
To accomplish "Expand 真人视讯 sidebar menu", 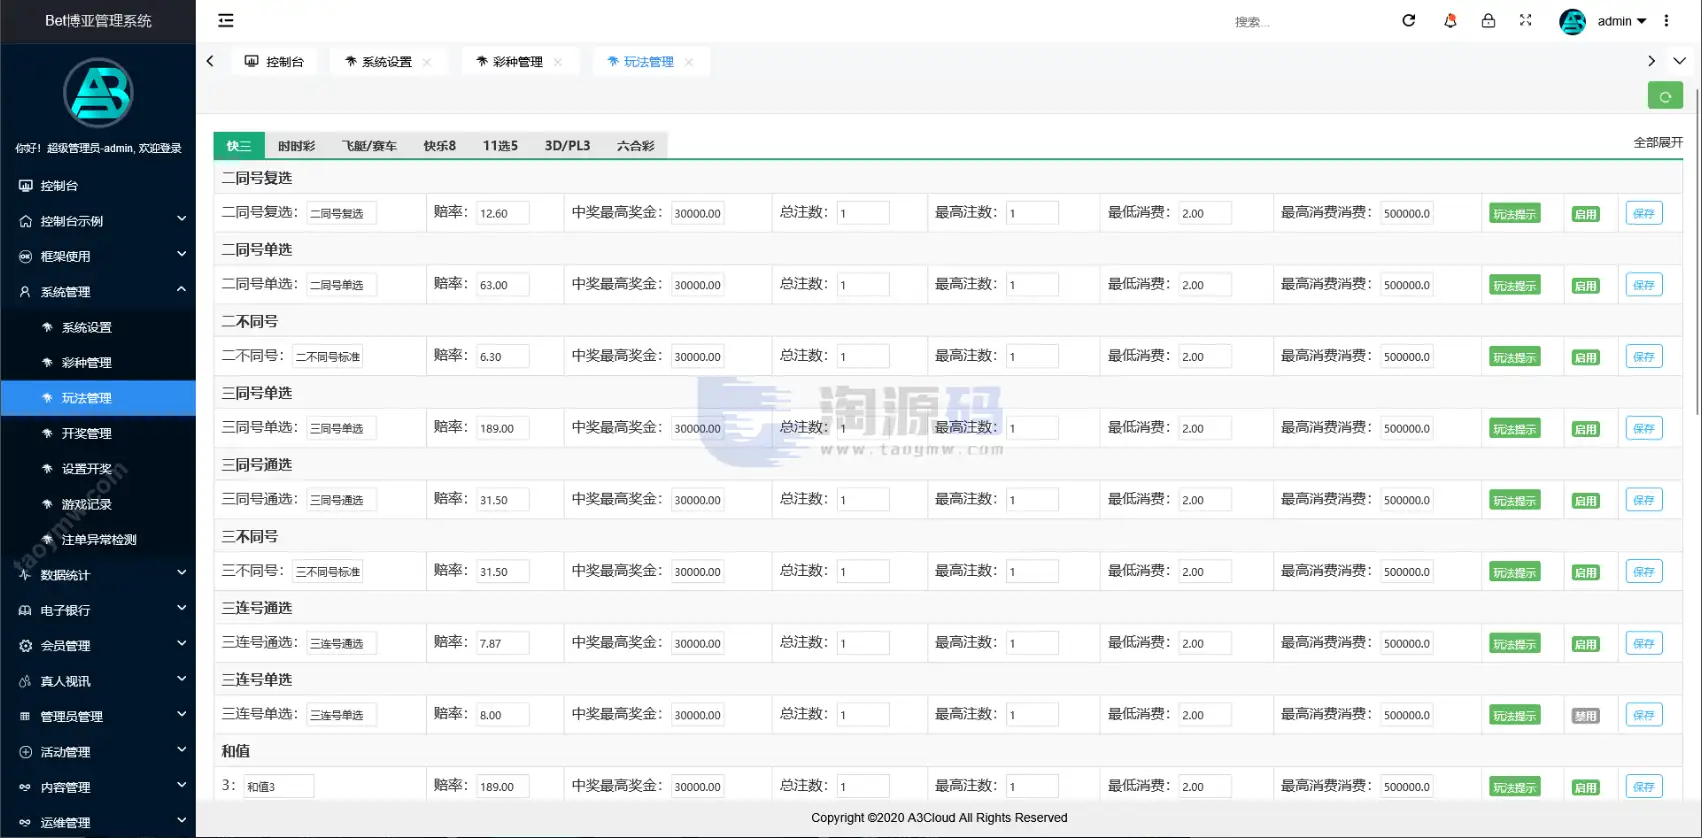I will point(181,679).
